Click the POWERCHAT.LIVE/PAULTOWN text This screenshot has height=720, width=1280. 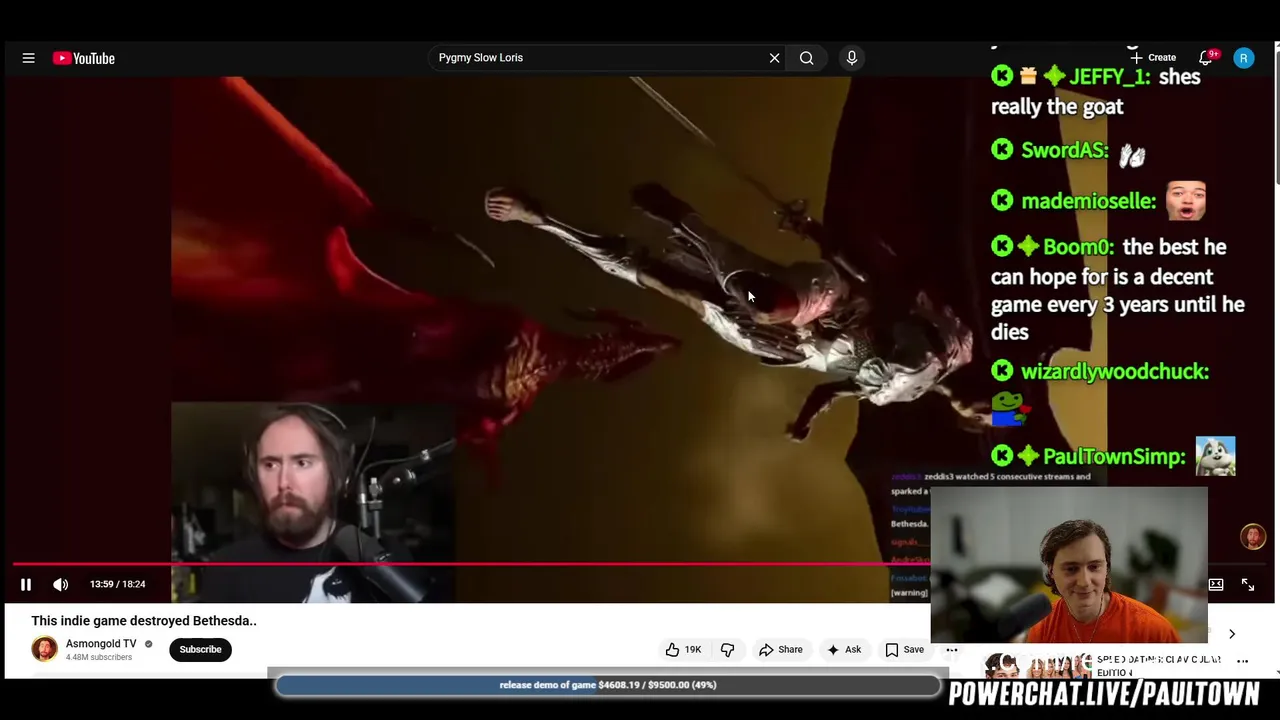[x=1104, y=694]
